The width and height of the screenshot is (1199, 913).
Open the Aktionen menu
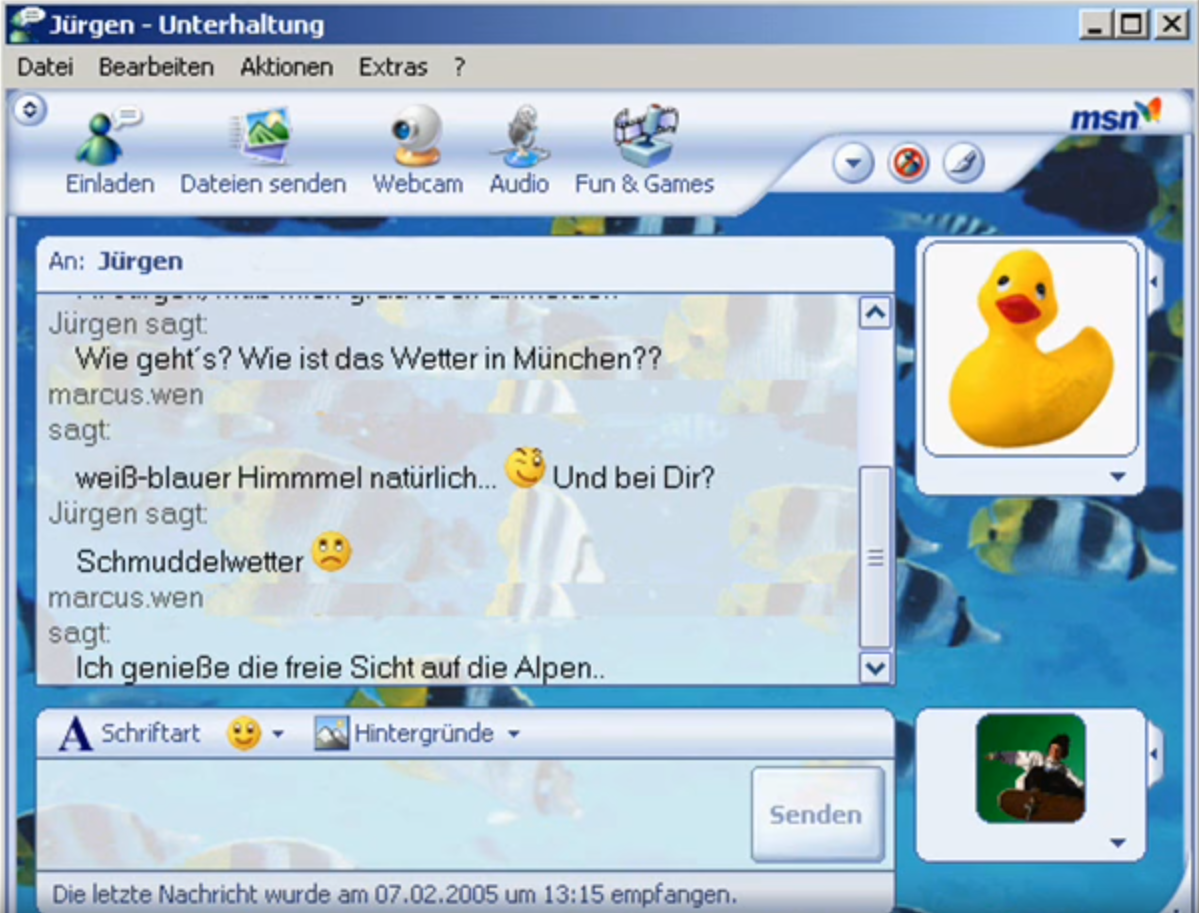(286, 67)
